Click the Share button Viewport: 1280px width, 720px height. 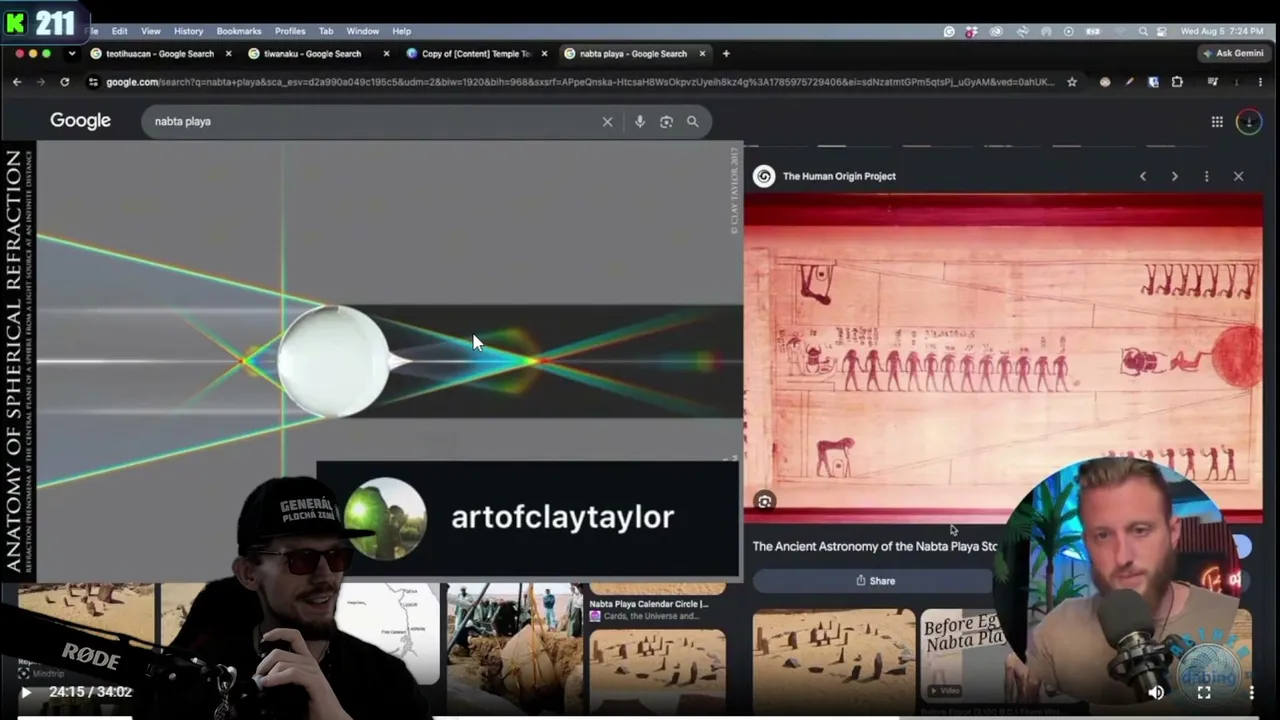[x=875, y=581]
